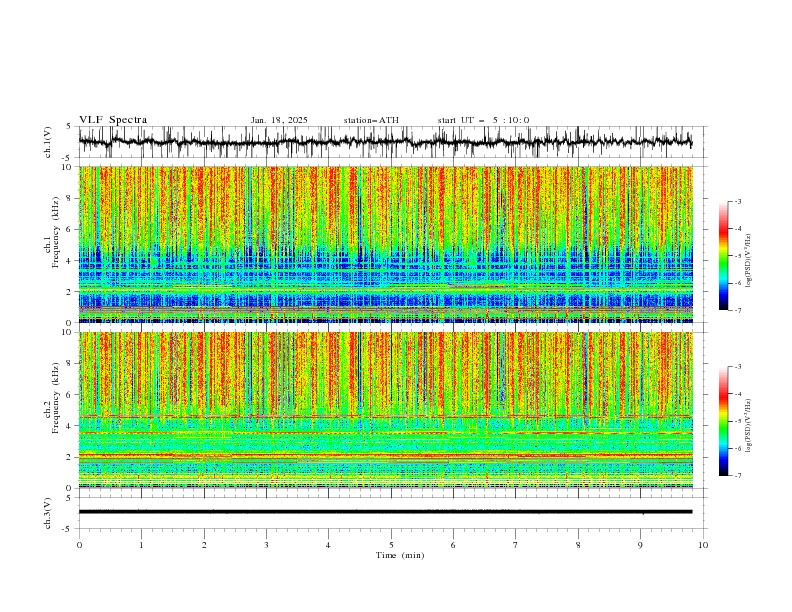Click the "Time (min)" x-axis label
Screen dimensions: 792x612
pyautogui.click(x=400, y=555)
